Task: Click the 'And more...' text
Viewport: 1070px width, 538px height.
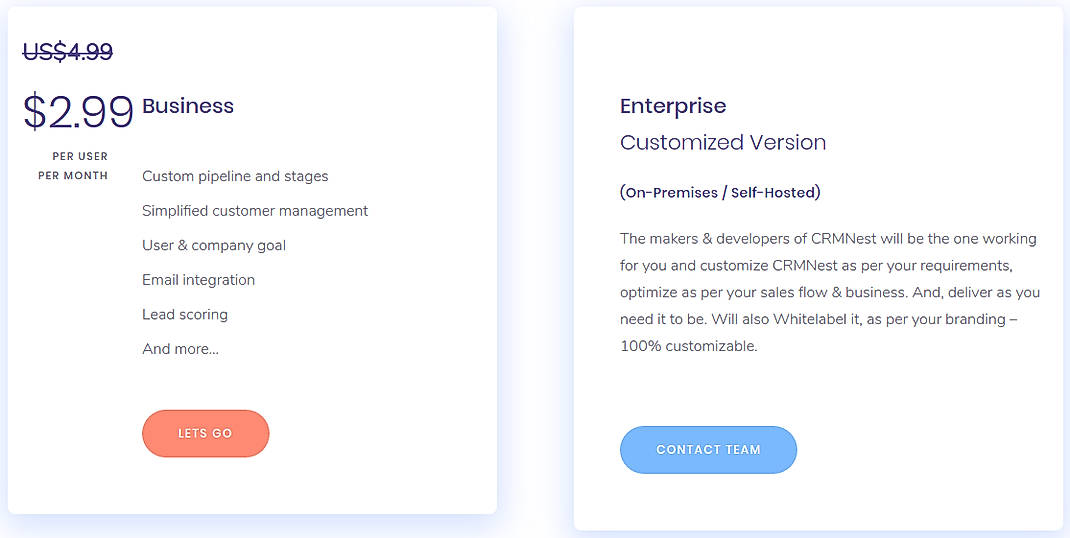Action: click(180, 349)
